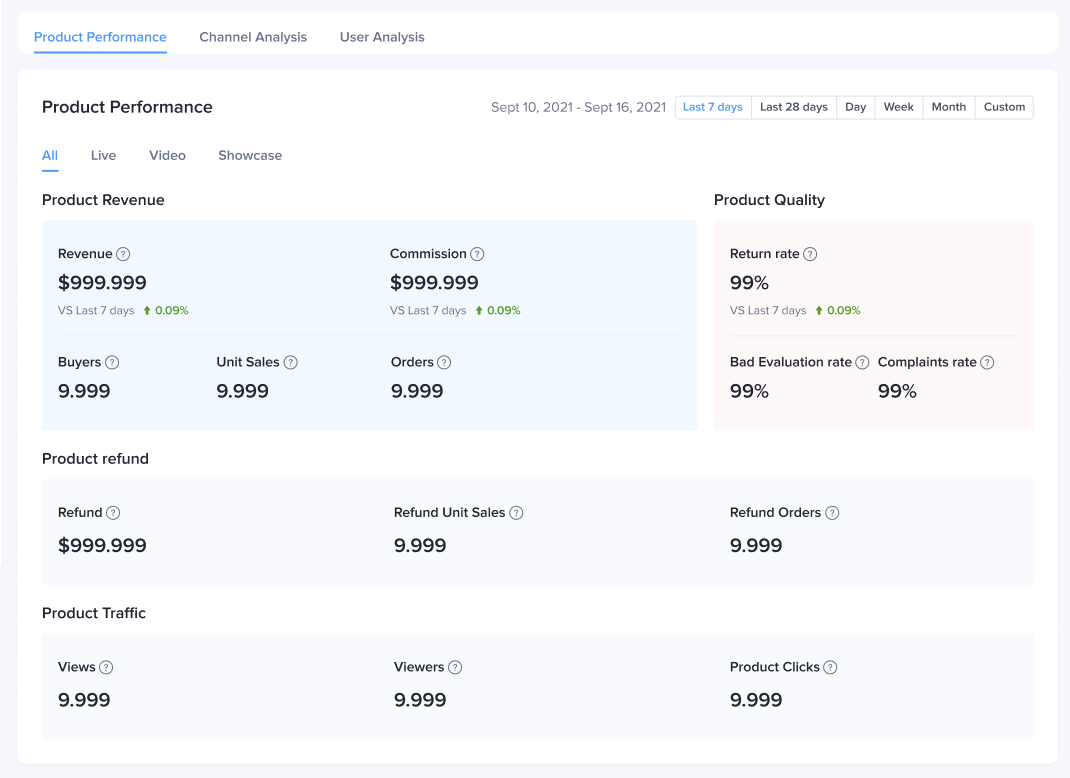Choose the Last 28 days range

point(794,107)
